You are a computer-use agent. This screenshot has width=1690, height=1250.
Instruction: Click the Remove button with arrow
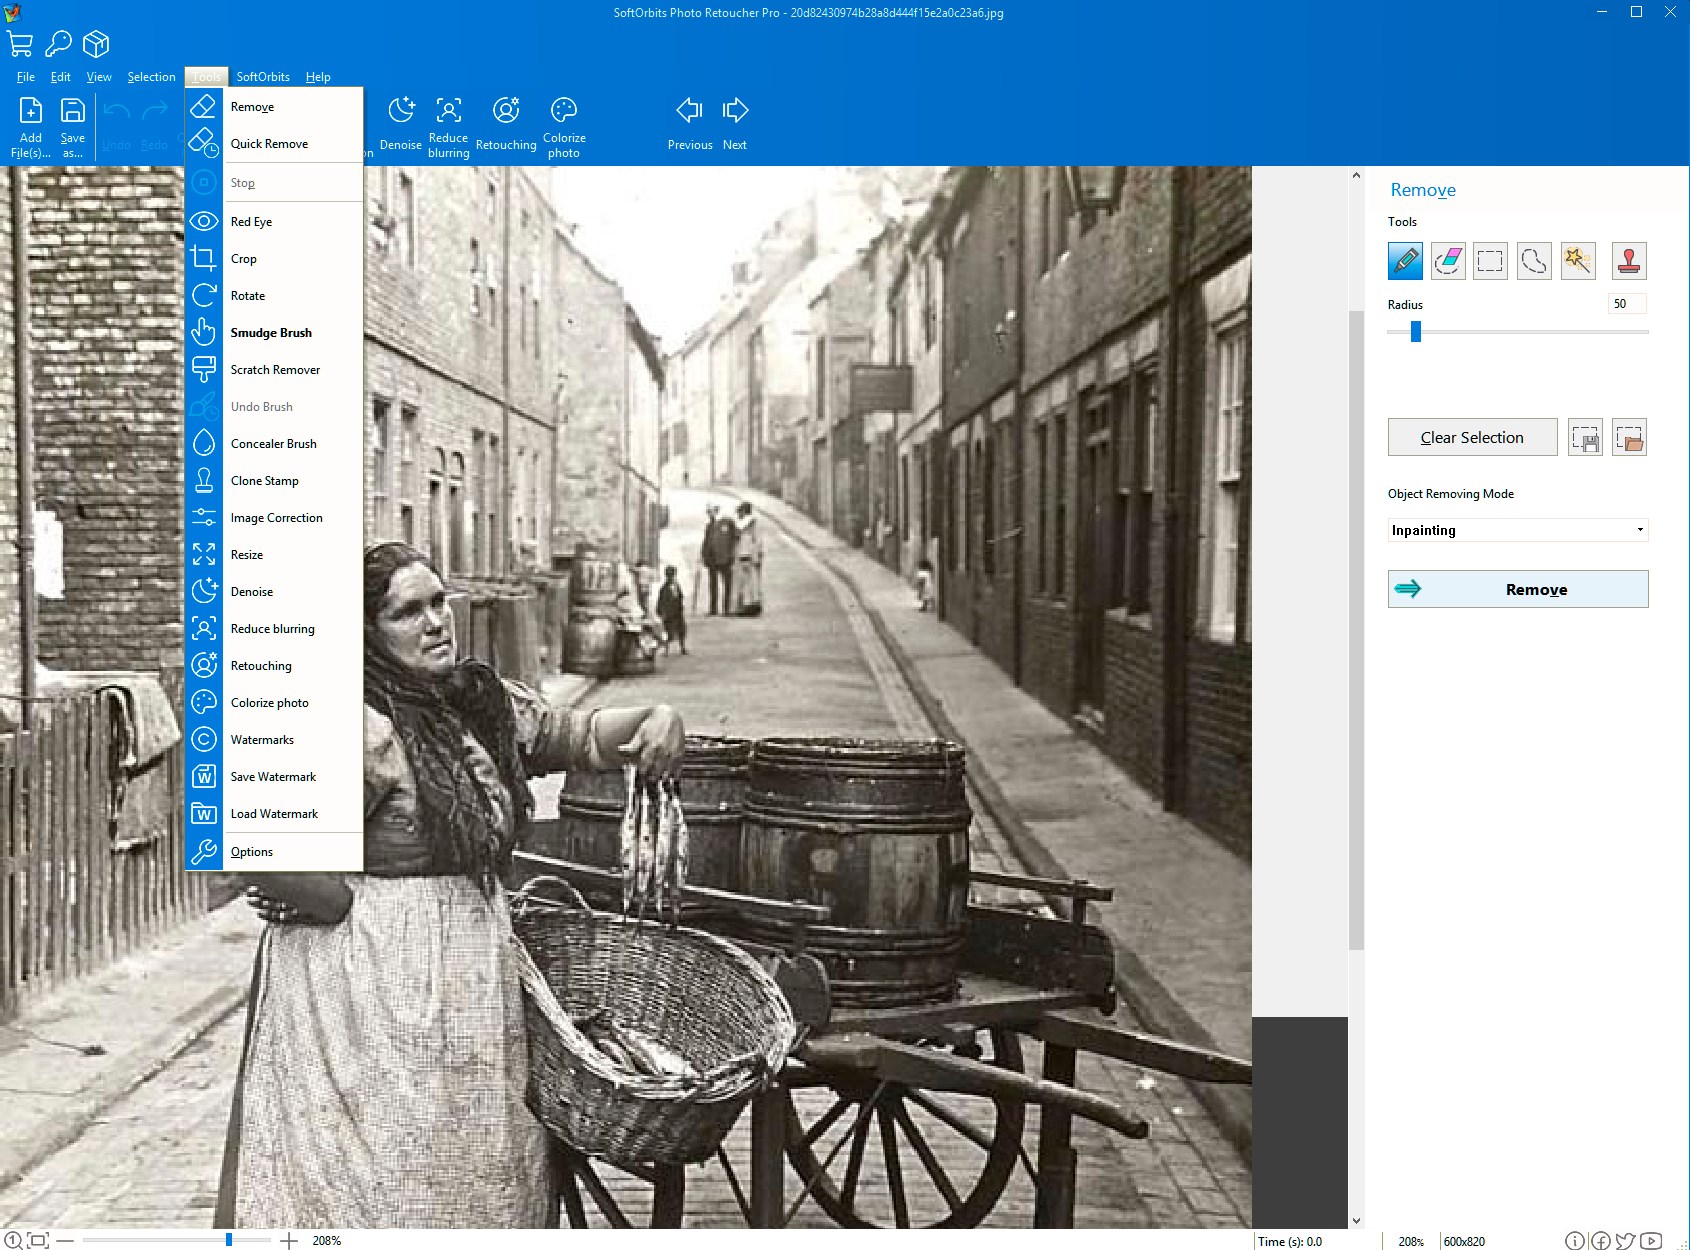pos(1517,589)
